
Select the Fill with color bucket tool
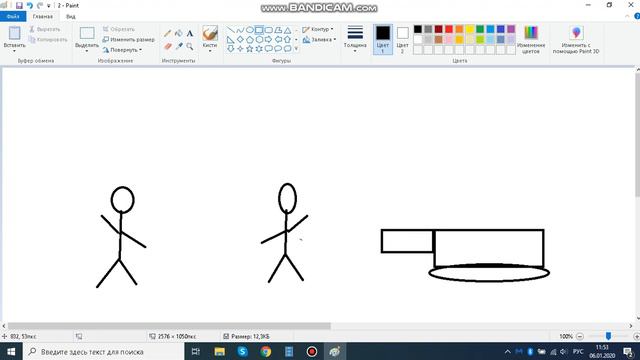[178, 33]
